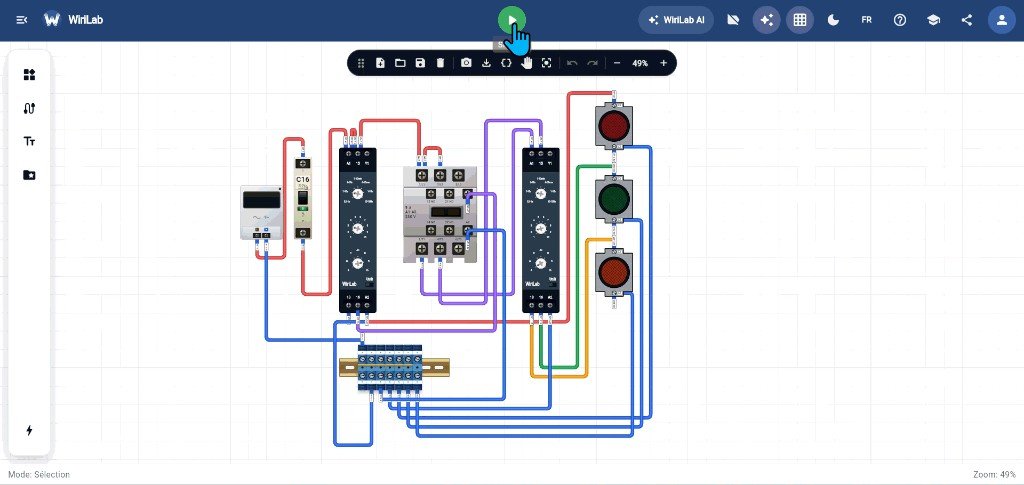Select the right WiriLab timer relay
The image size is (1024, 485).
tap(541, 230)
